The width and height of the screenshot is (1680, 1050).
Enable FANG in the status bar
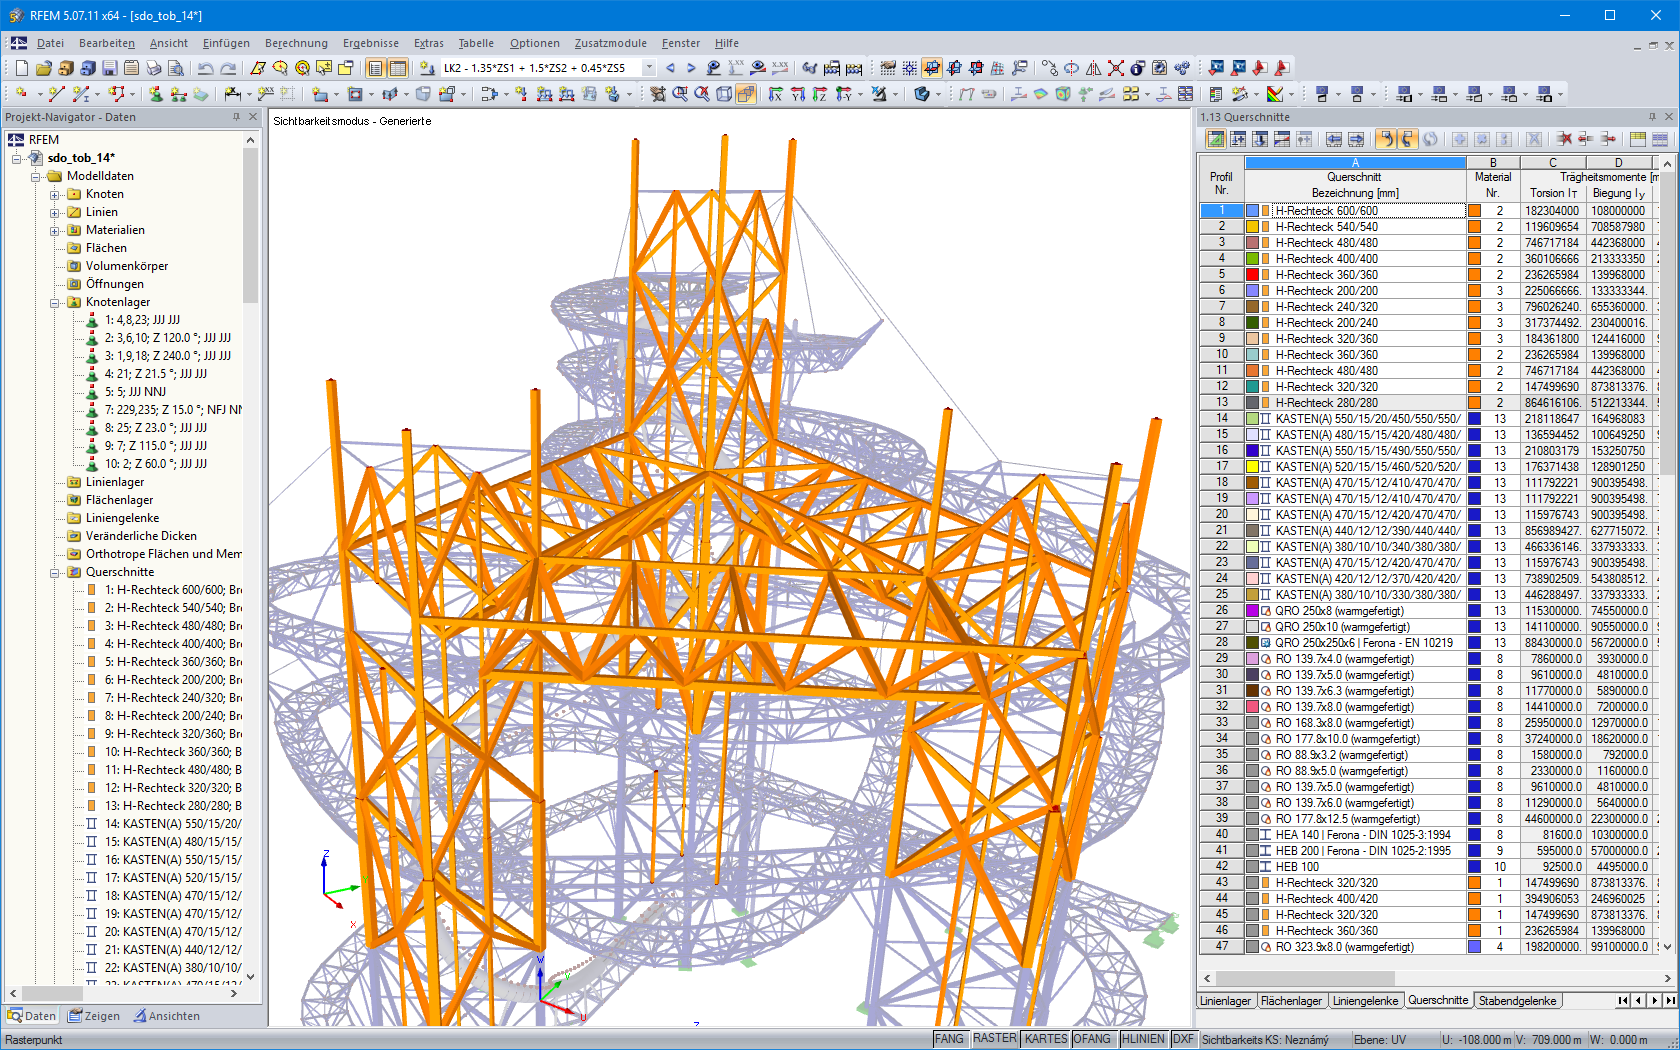[x=950, y=1039]
